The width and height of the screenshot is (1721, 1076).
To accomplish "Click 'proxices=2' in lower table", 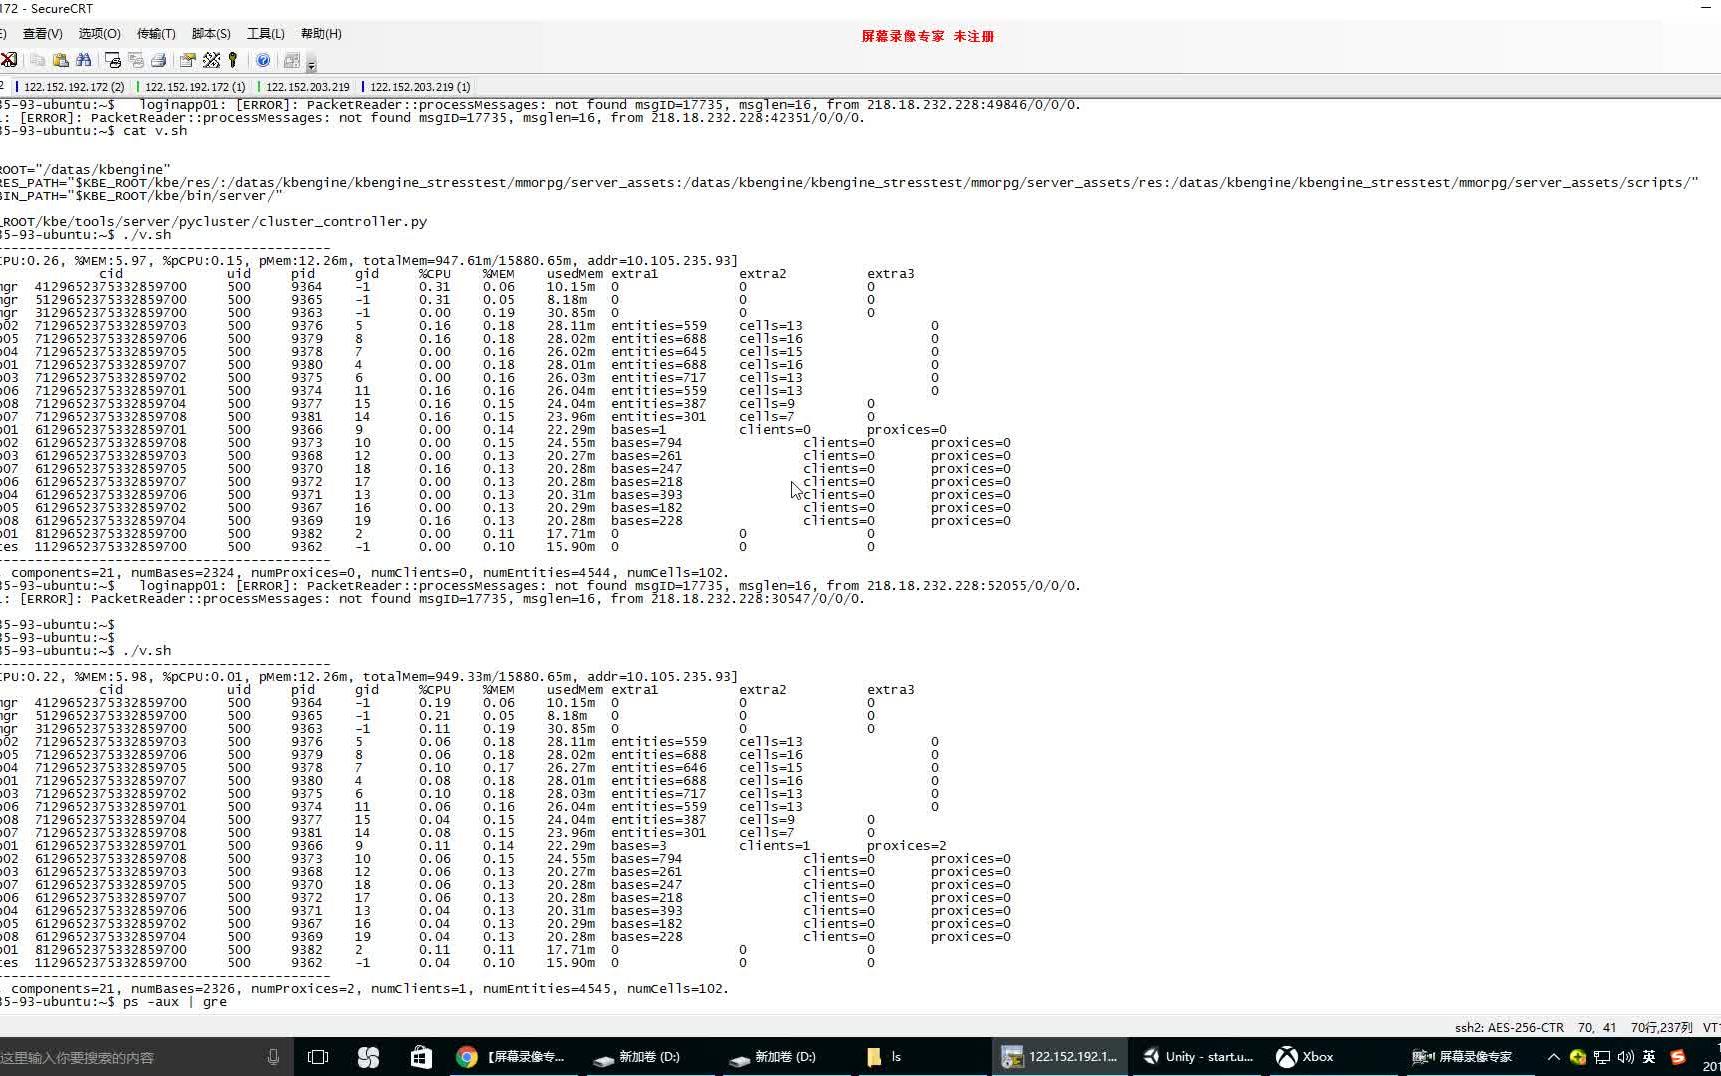I will coord(906,846).
